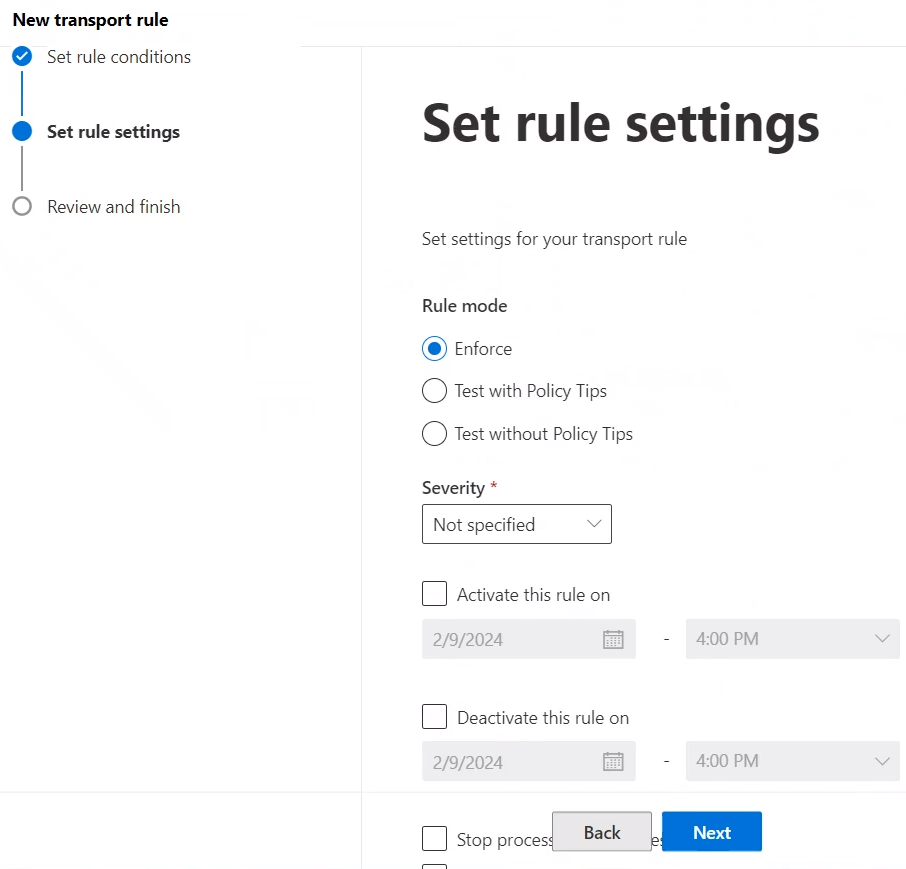
Task: Click the Review and finish step circle
Action: click(22, 207)
